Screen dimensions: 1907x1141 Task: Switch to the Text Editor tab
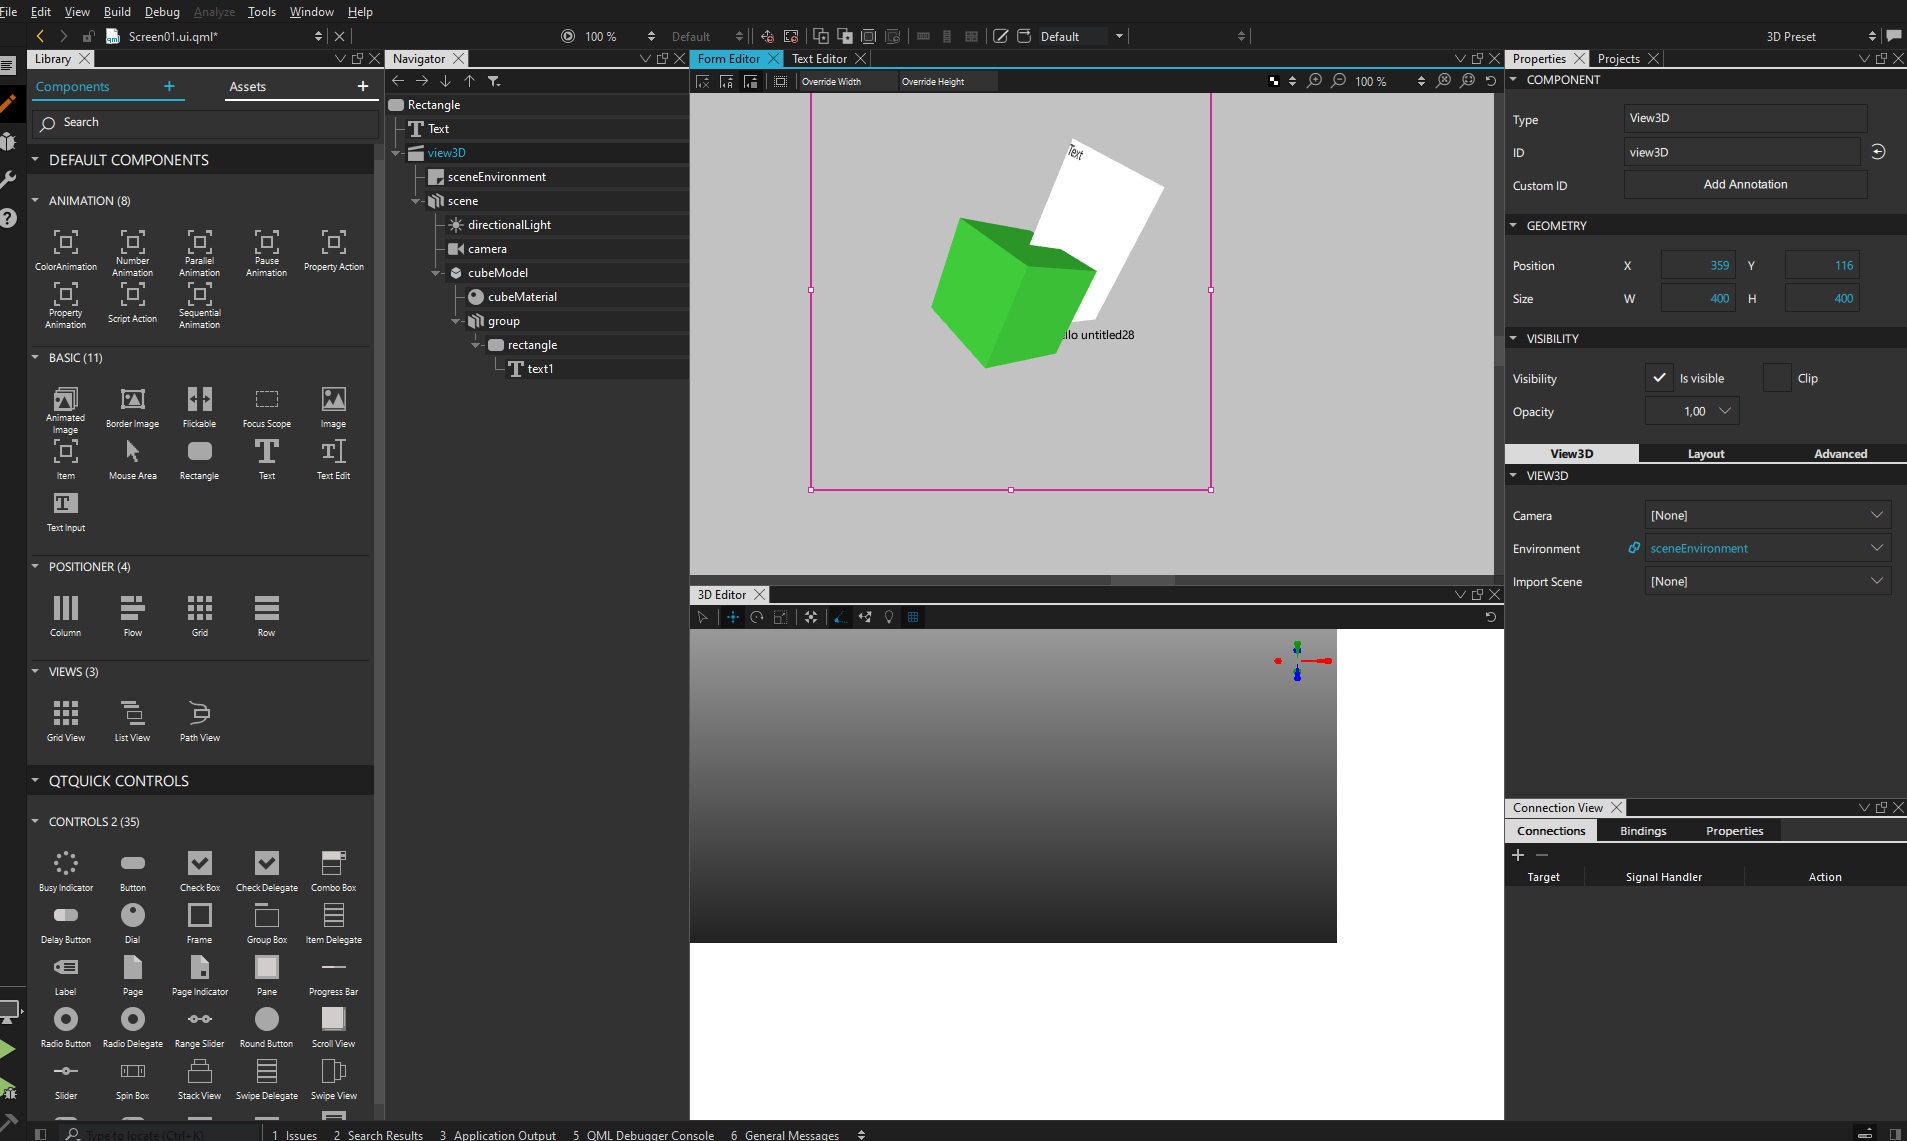pyautogui.click(x=819, y=59)
